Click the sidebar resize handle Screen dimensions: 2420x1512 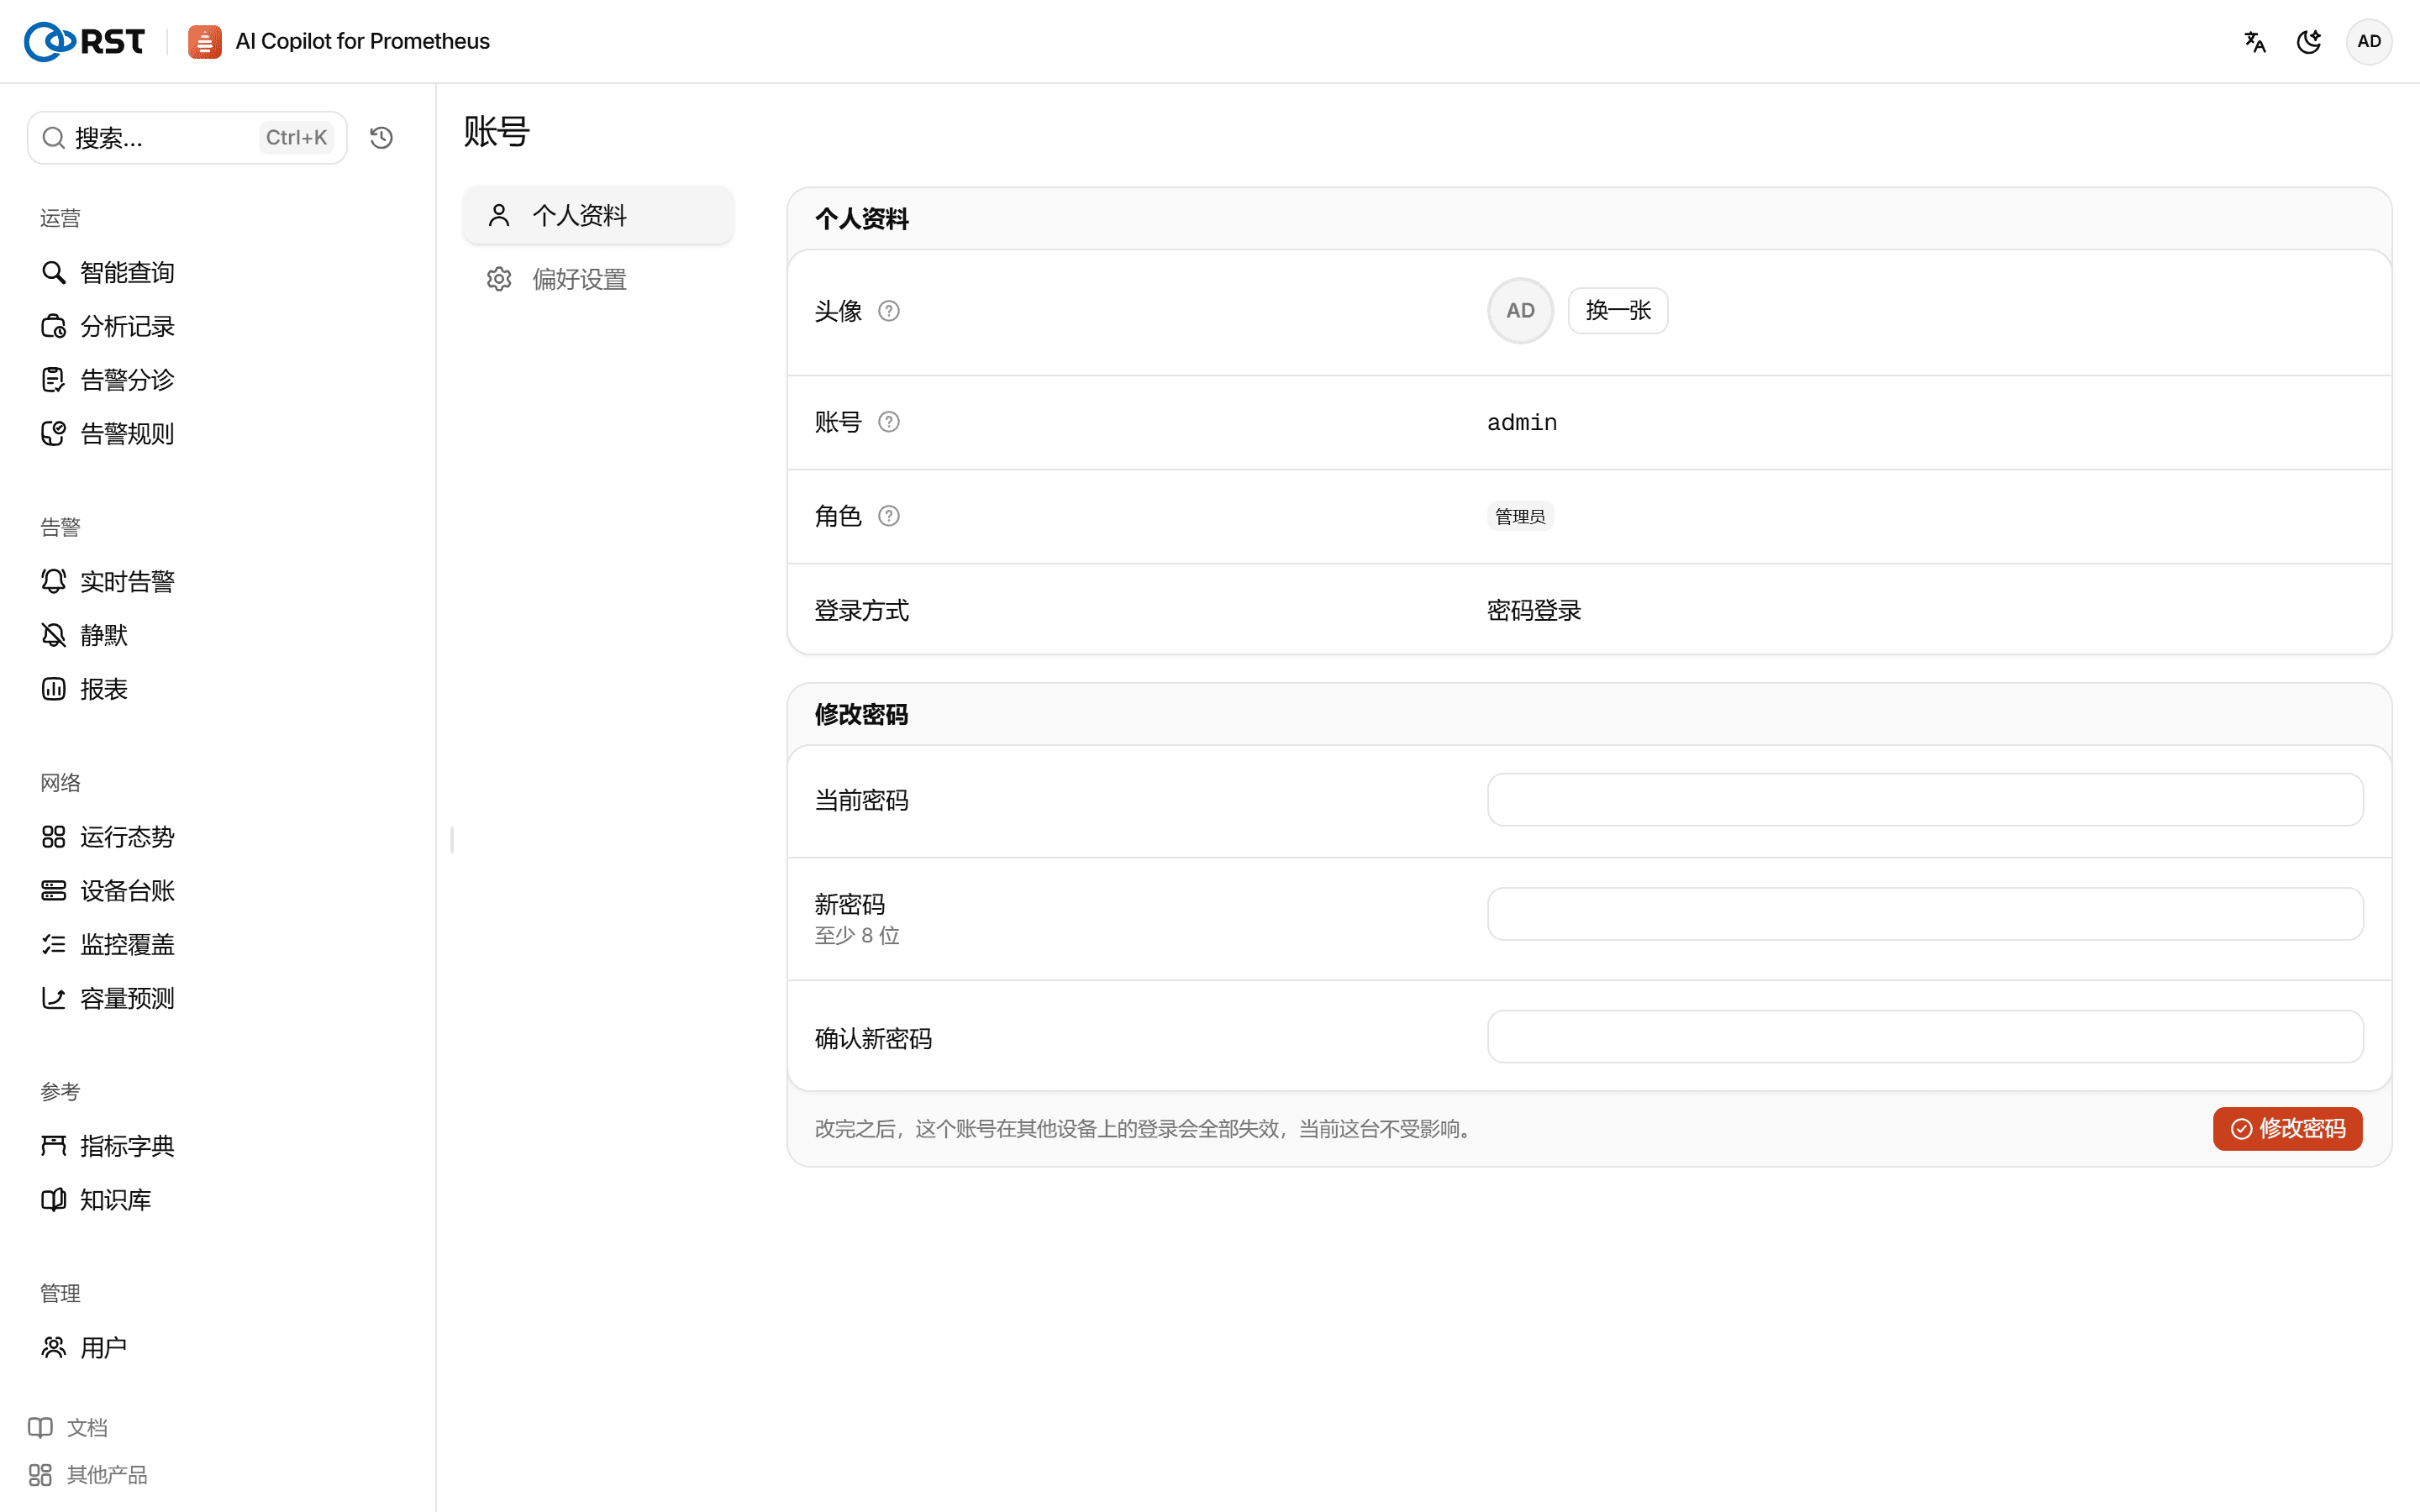coord(452,840)
